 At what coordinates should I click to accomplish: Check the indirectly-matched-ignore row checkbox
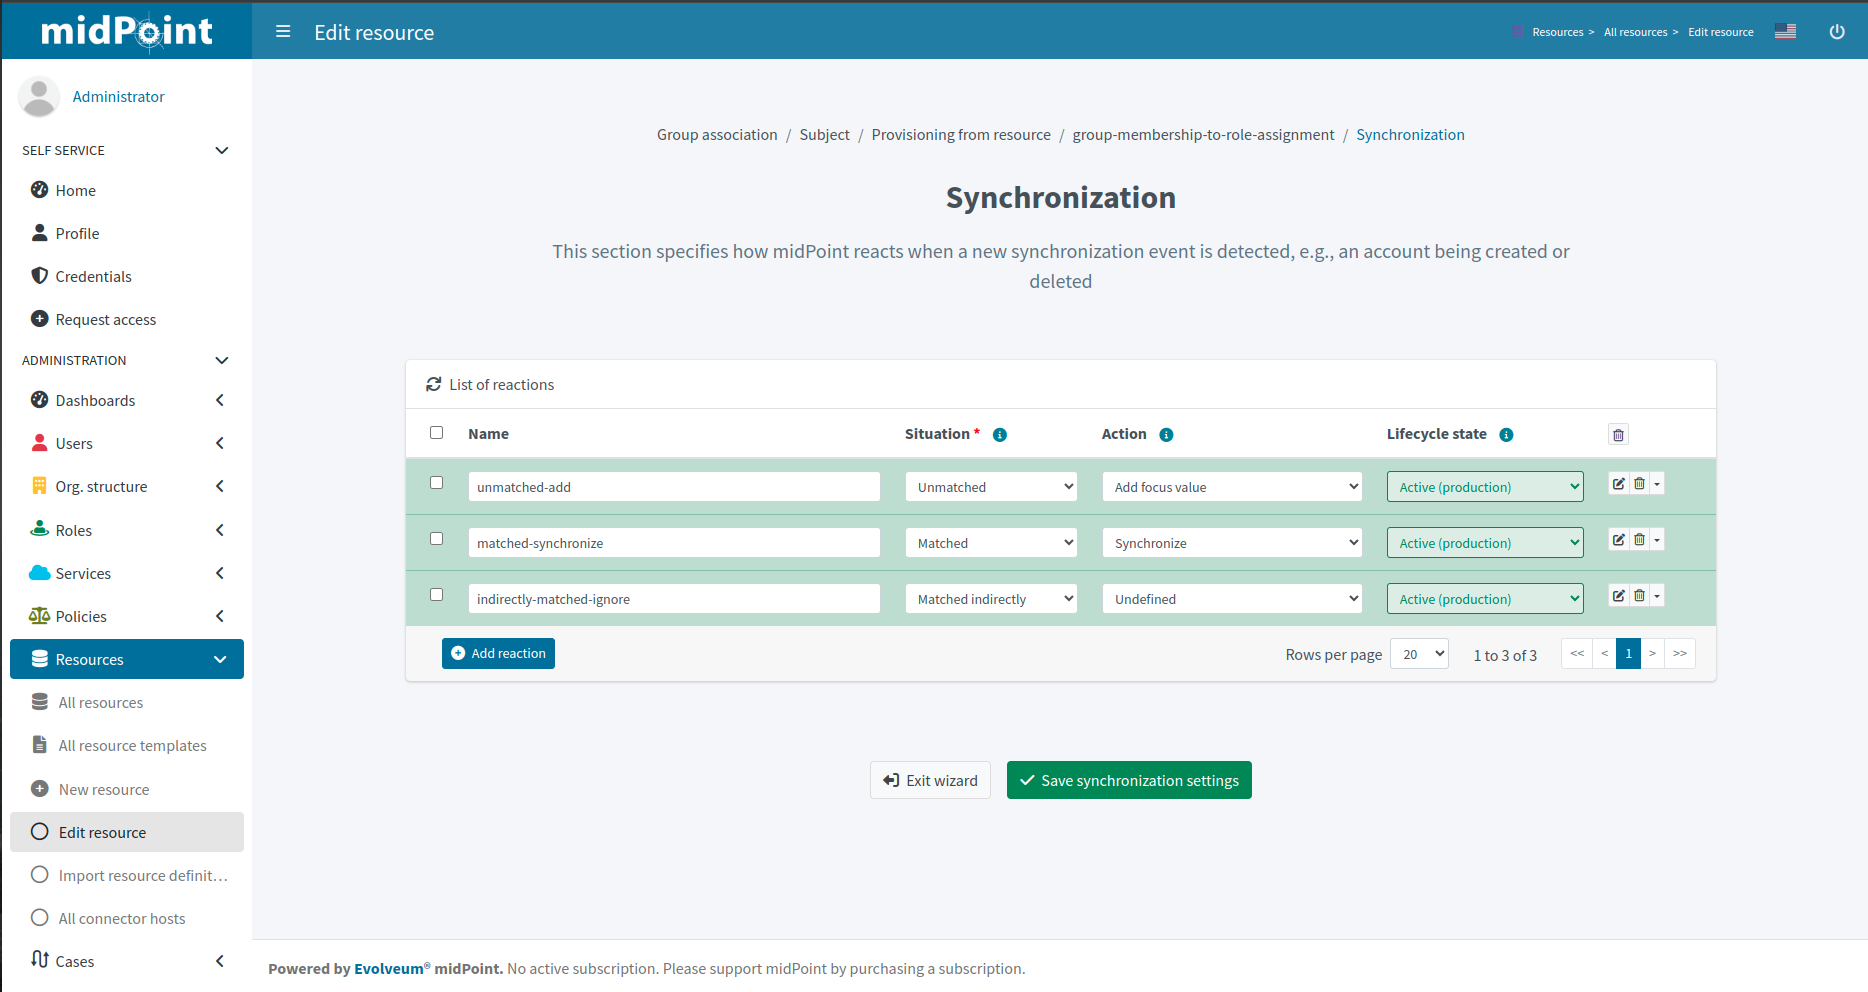coord(436,594)
